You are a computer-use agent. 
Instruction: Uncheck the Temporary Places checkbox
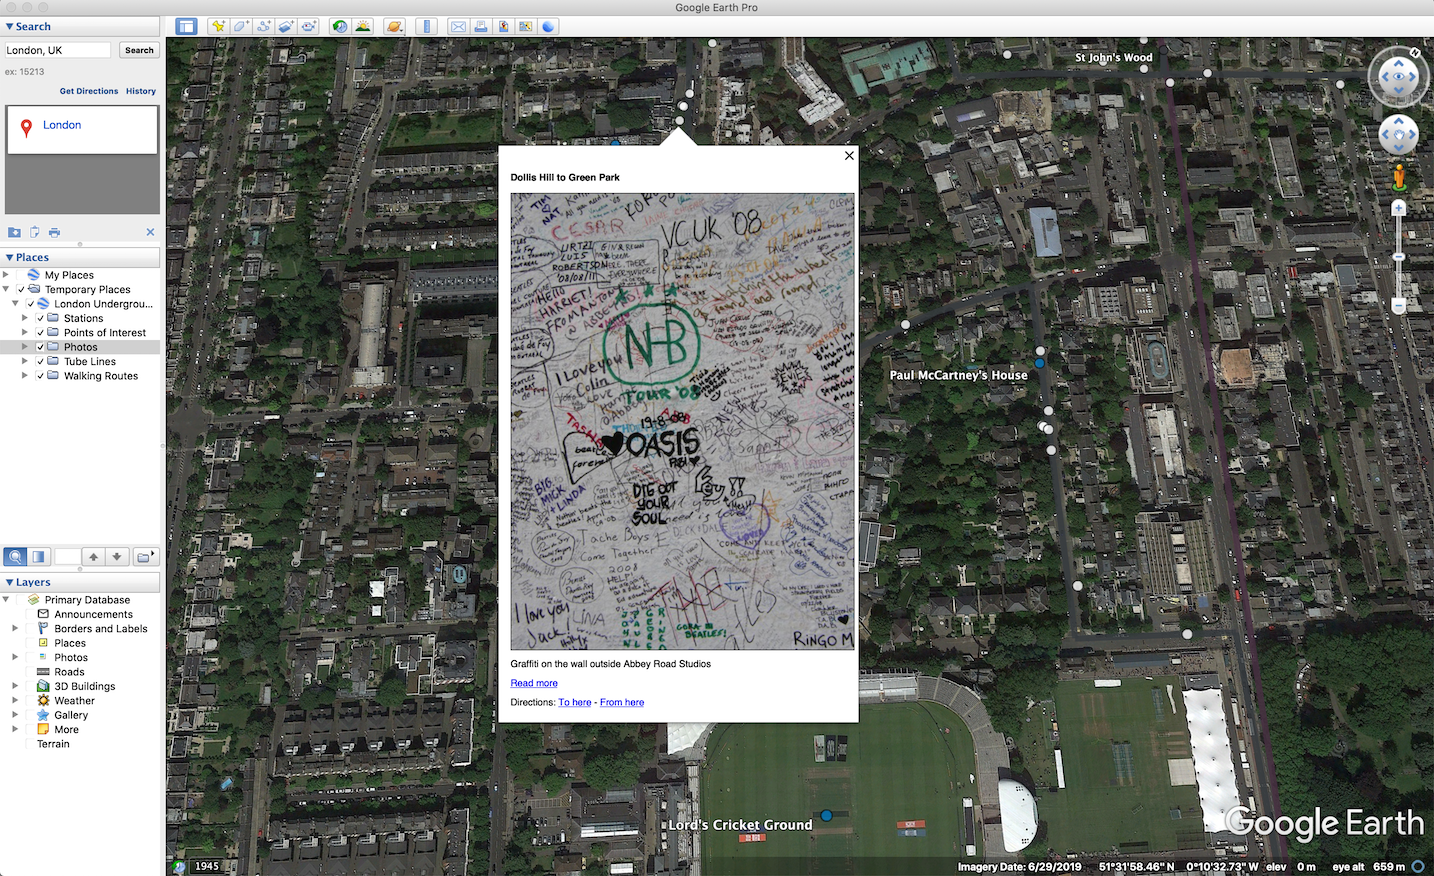21,289
